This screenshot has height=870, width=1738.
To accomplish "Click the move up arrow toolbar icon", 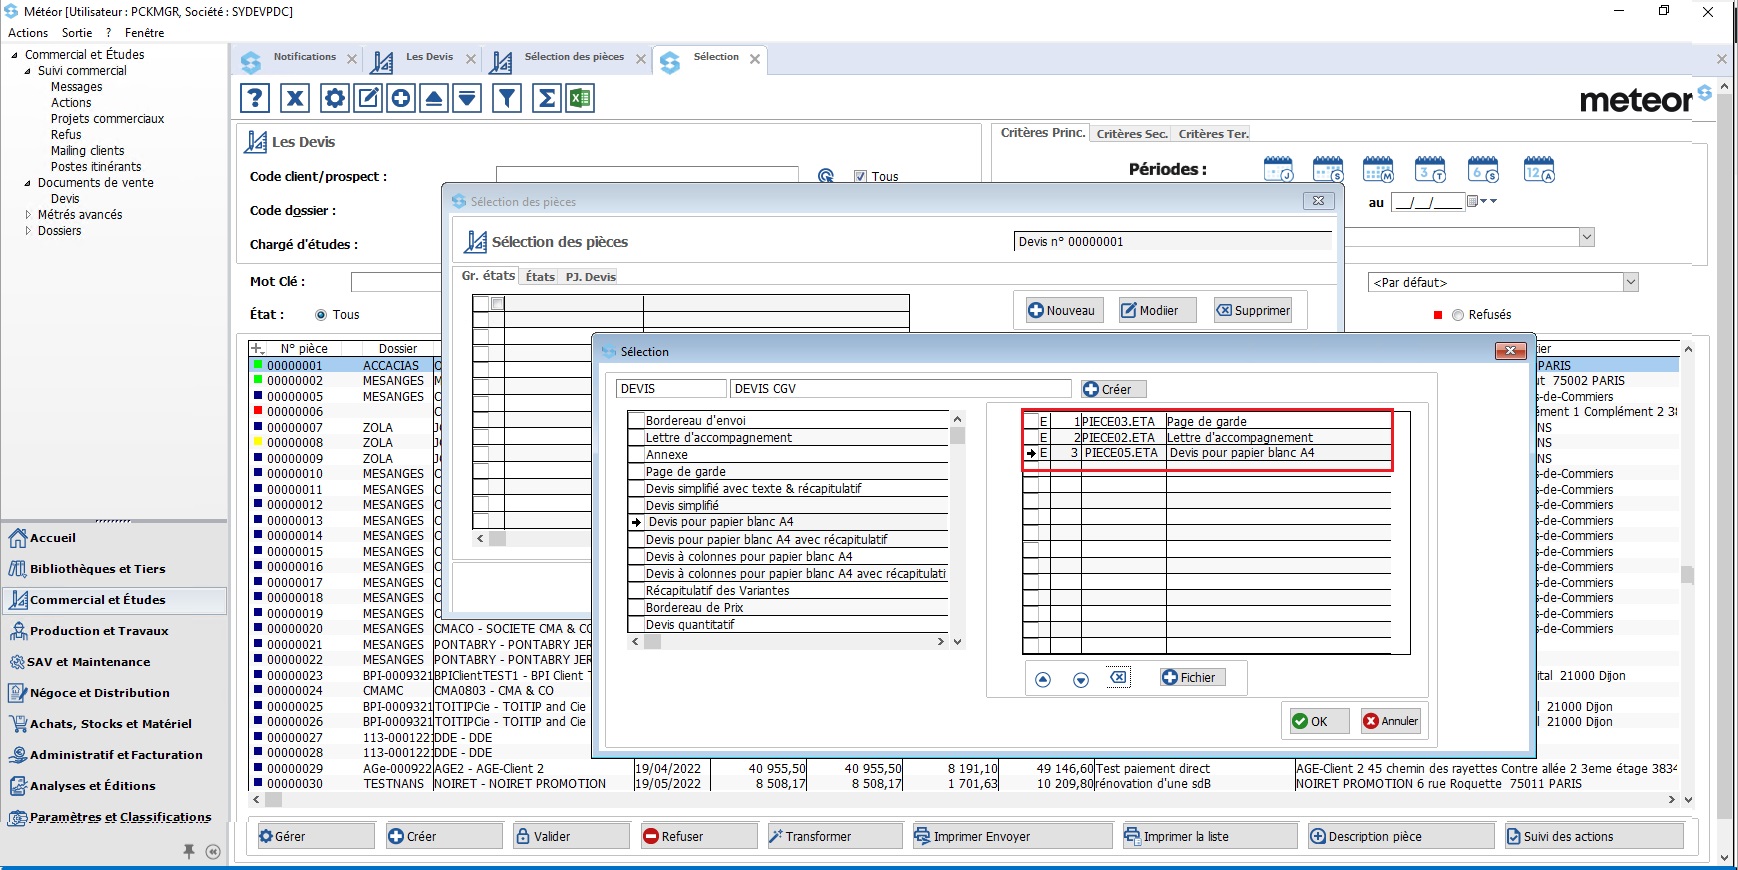I will (434, 98).
